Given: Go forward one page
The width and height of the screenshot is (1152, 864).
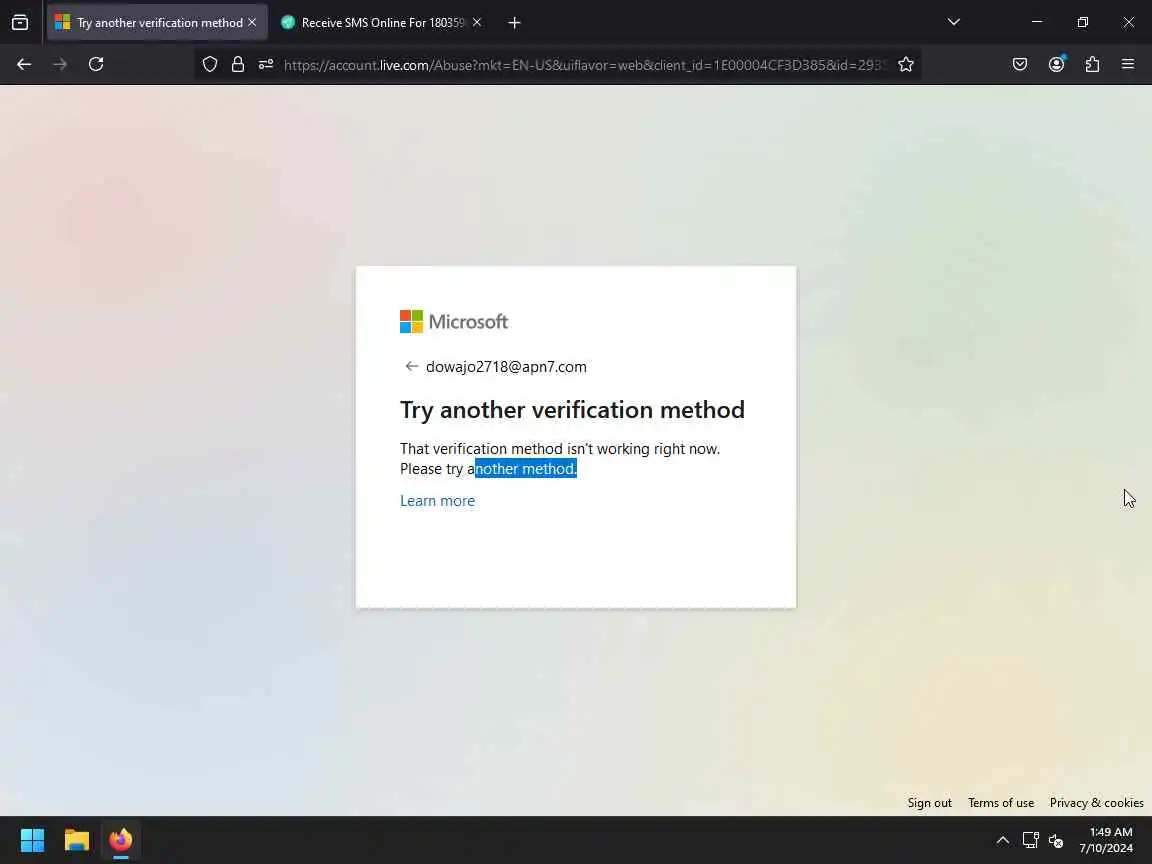Looking at the screenshot, I should [x=60, y=65].
